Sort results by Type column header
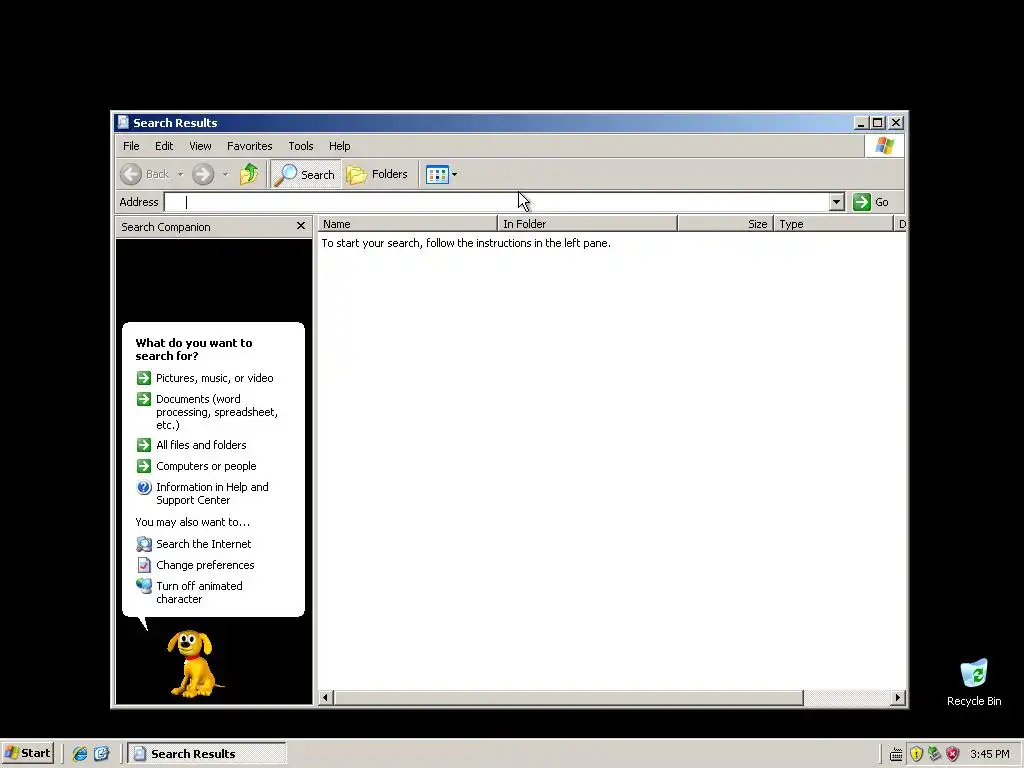The image size is (1024, 768). (833, 224)
